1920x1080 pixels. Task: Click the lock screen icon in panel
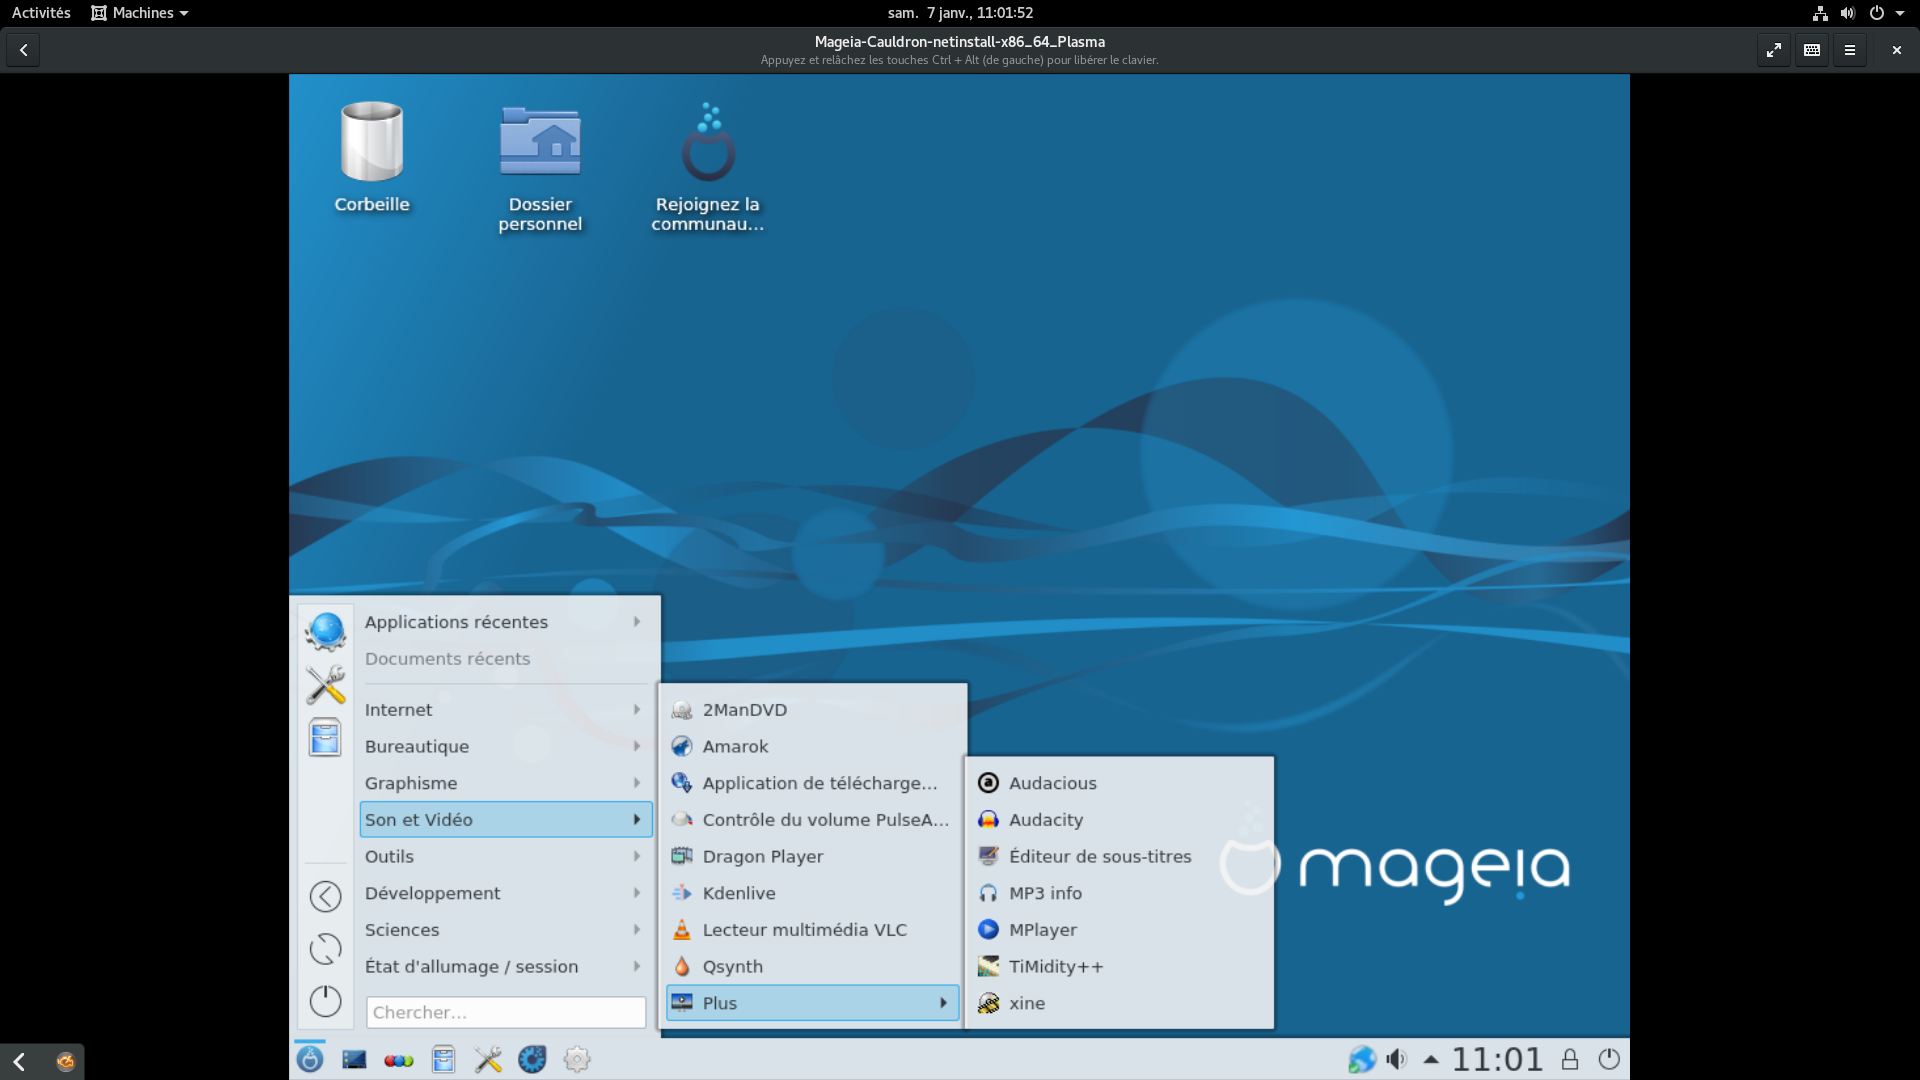(x=1570, y=1059)
